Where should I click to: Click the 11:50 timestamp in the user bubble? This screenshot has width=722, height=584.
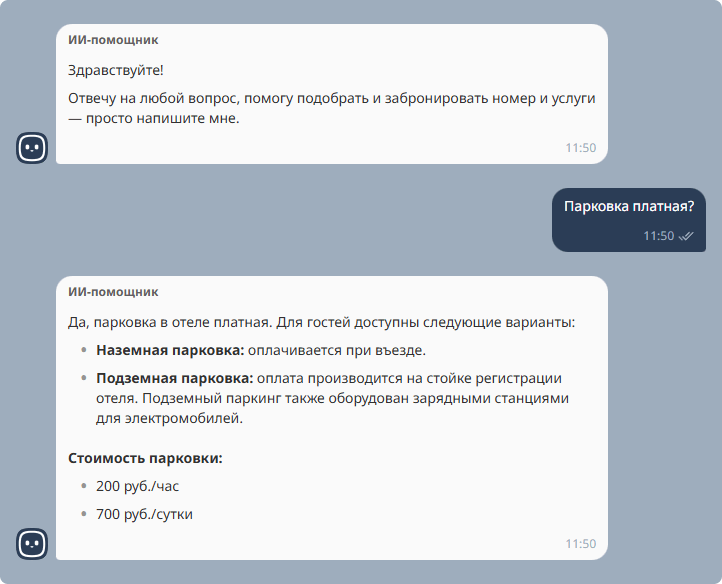coord(658,236)
